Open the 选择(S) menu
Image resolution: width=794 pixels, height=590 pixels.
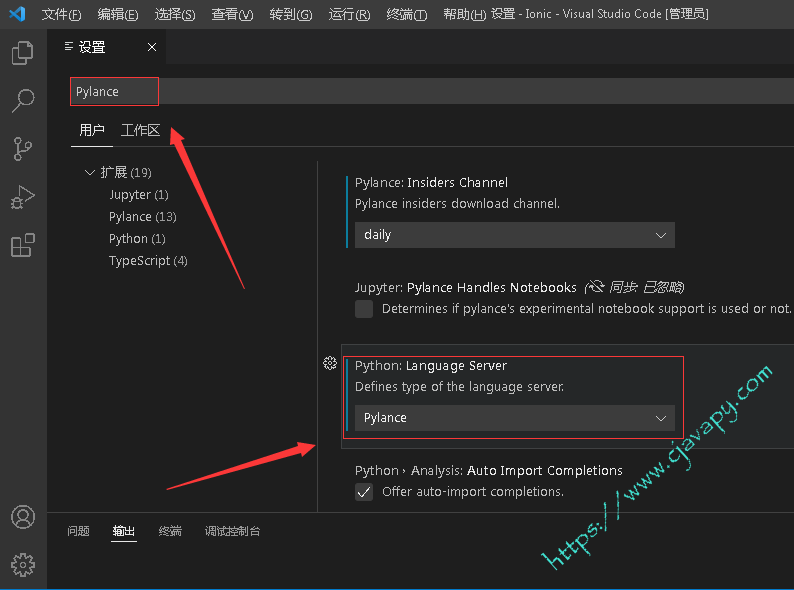coord(175,14)
